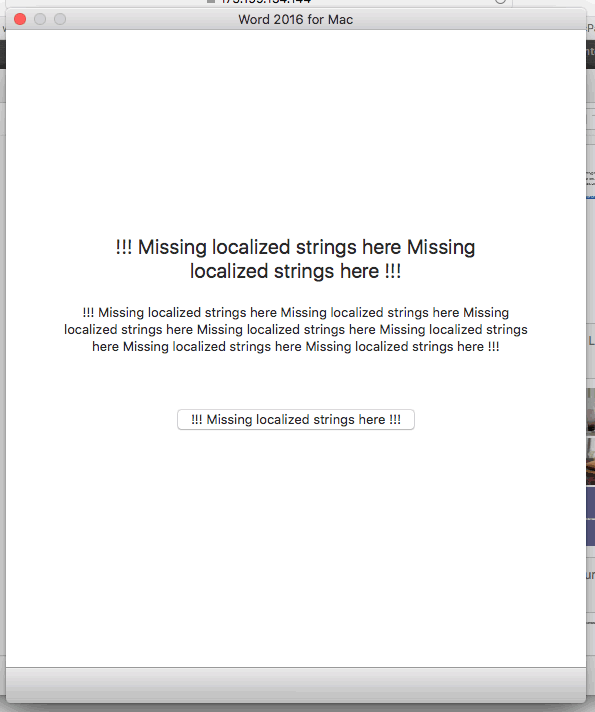Click the purple banner in the background page
The width and height of the screenshot is (595, 712).
[590, 516]
